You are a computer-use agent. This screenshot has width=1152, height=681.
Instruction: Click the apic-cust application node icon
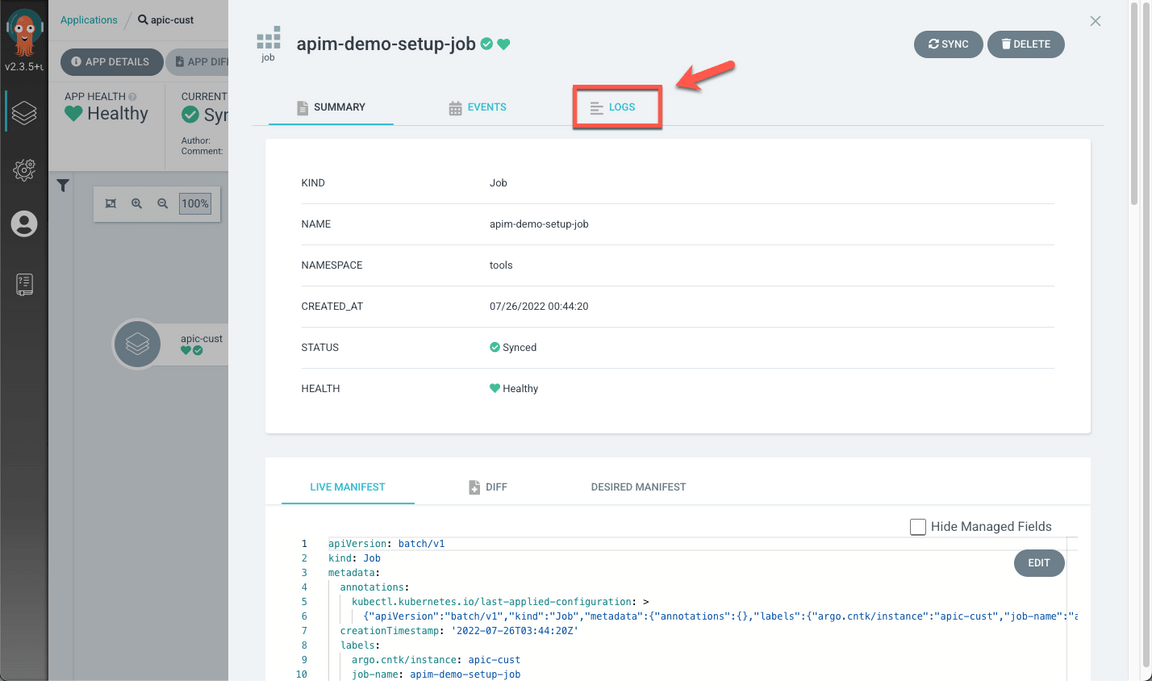coord(137,344)
